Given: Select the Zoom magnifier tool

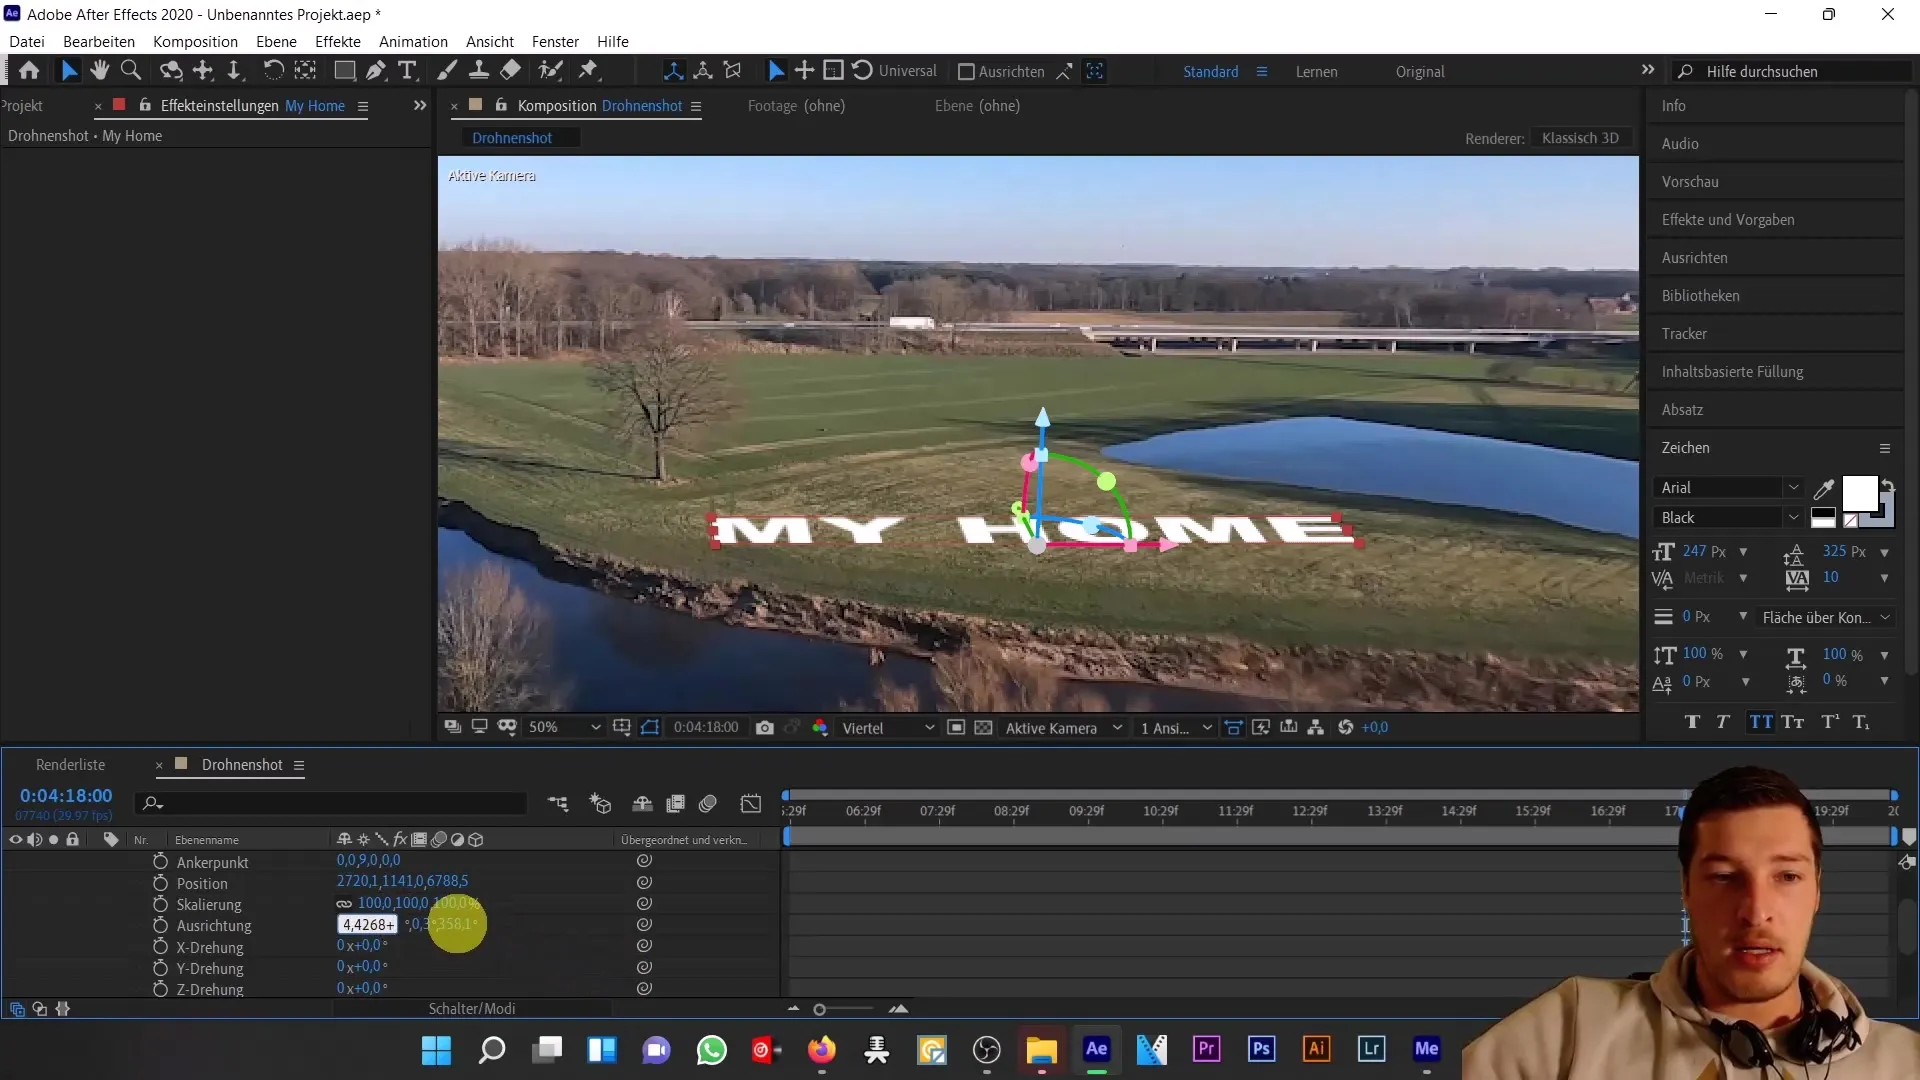Looking at the screenshot, I should tap(131, 70).
